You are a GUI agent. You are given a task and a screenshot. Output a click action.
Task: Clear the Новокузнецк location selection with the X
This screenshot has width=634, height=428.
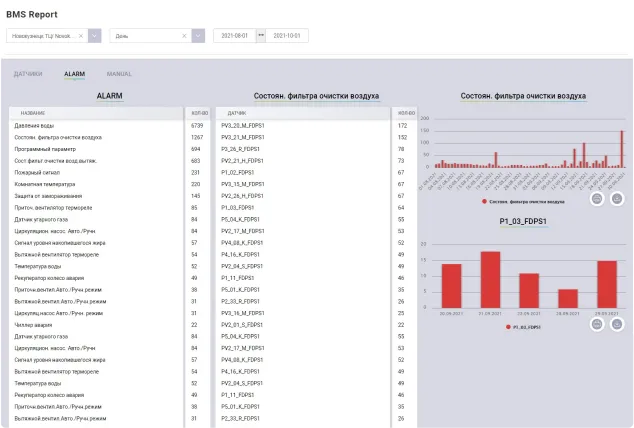81,35
